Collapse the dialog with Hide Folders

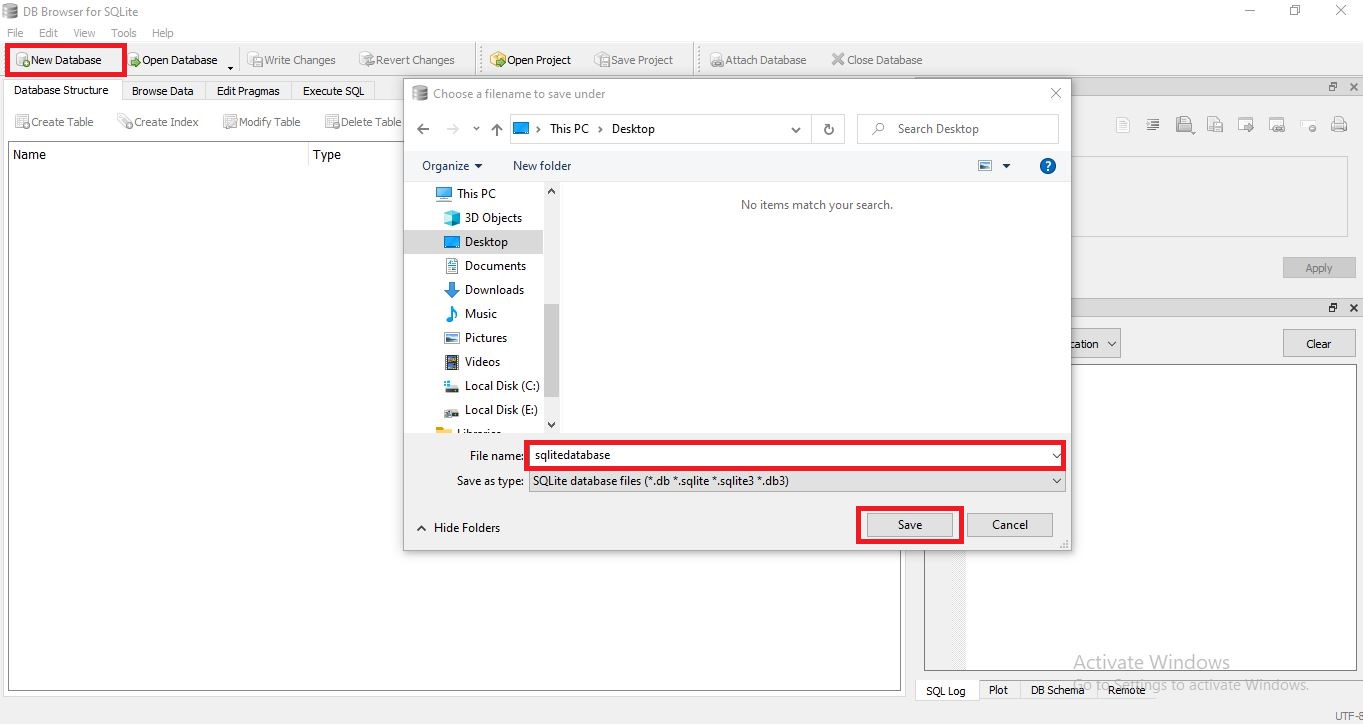point(458,528)
